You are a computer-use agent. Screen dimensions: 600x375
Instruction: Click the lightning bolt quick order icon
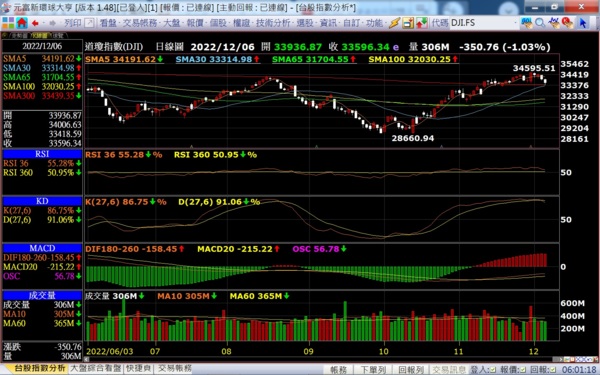pos(394,23)
